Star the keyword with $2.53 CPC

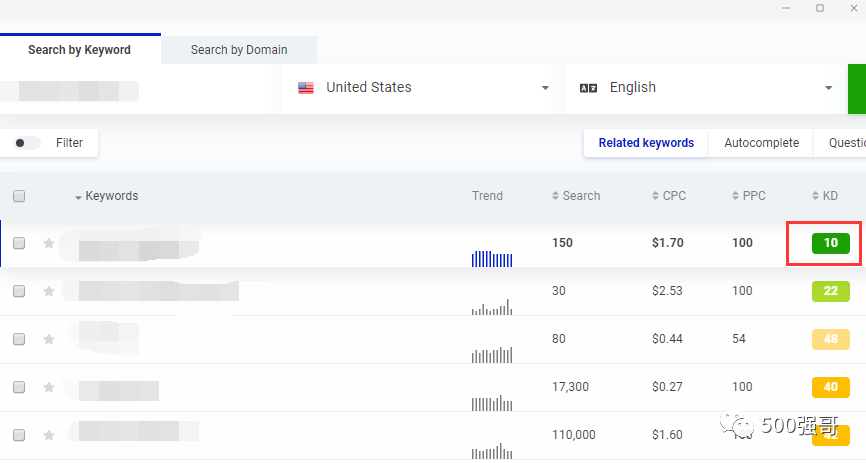click(49, 291)
